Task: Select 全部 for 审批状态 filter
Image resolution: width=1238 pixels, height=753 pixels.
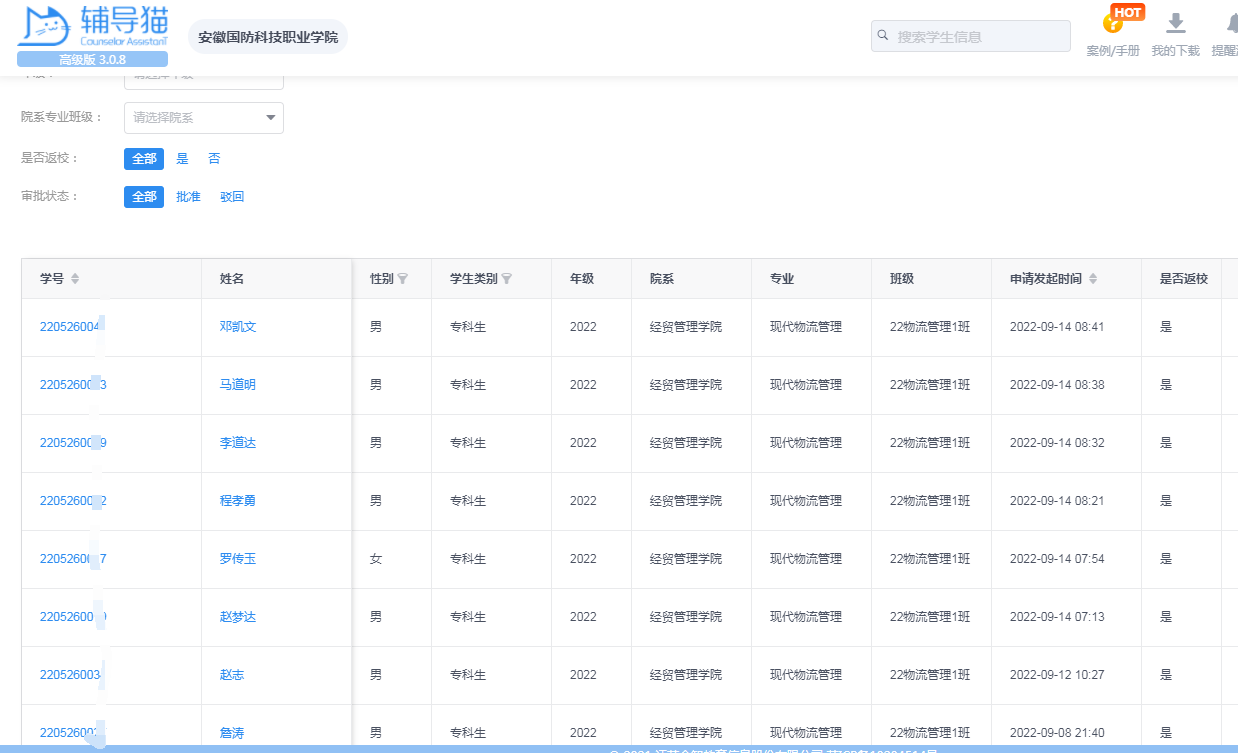Action: (x=144, y=197)
